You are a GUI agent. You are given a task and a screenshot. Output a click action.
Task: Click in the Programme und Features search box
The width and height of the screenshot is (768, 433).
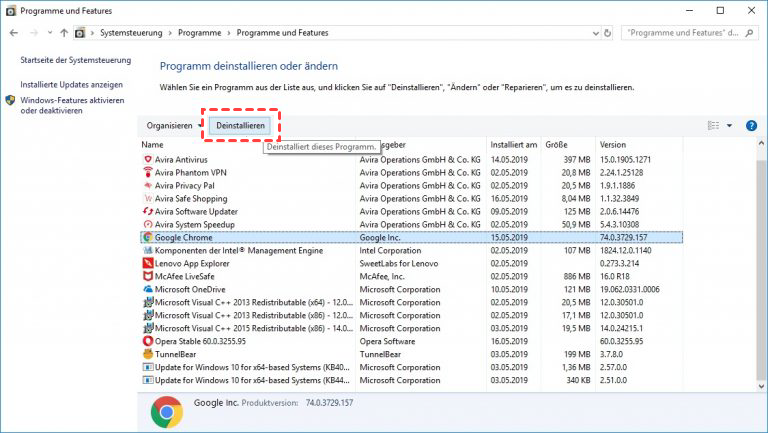(x=688, y=33)
